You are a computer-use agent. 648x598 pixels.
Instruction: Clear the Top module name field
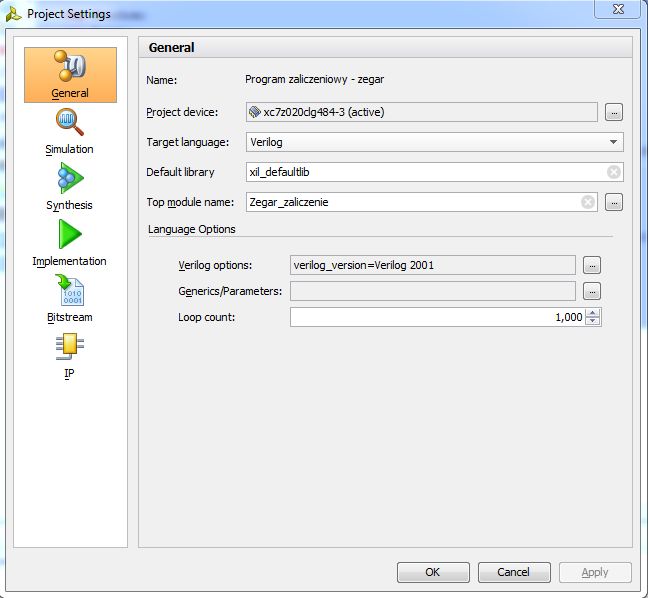(x=588, y=202)
